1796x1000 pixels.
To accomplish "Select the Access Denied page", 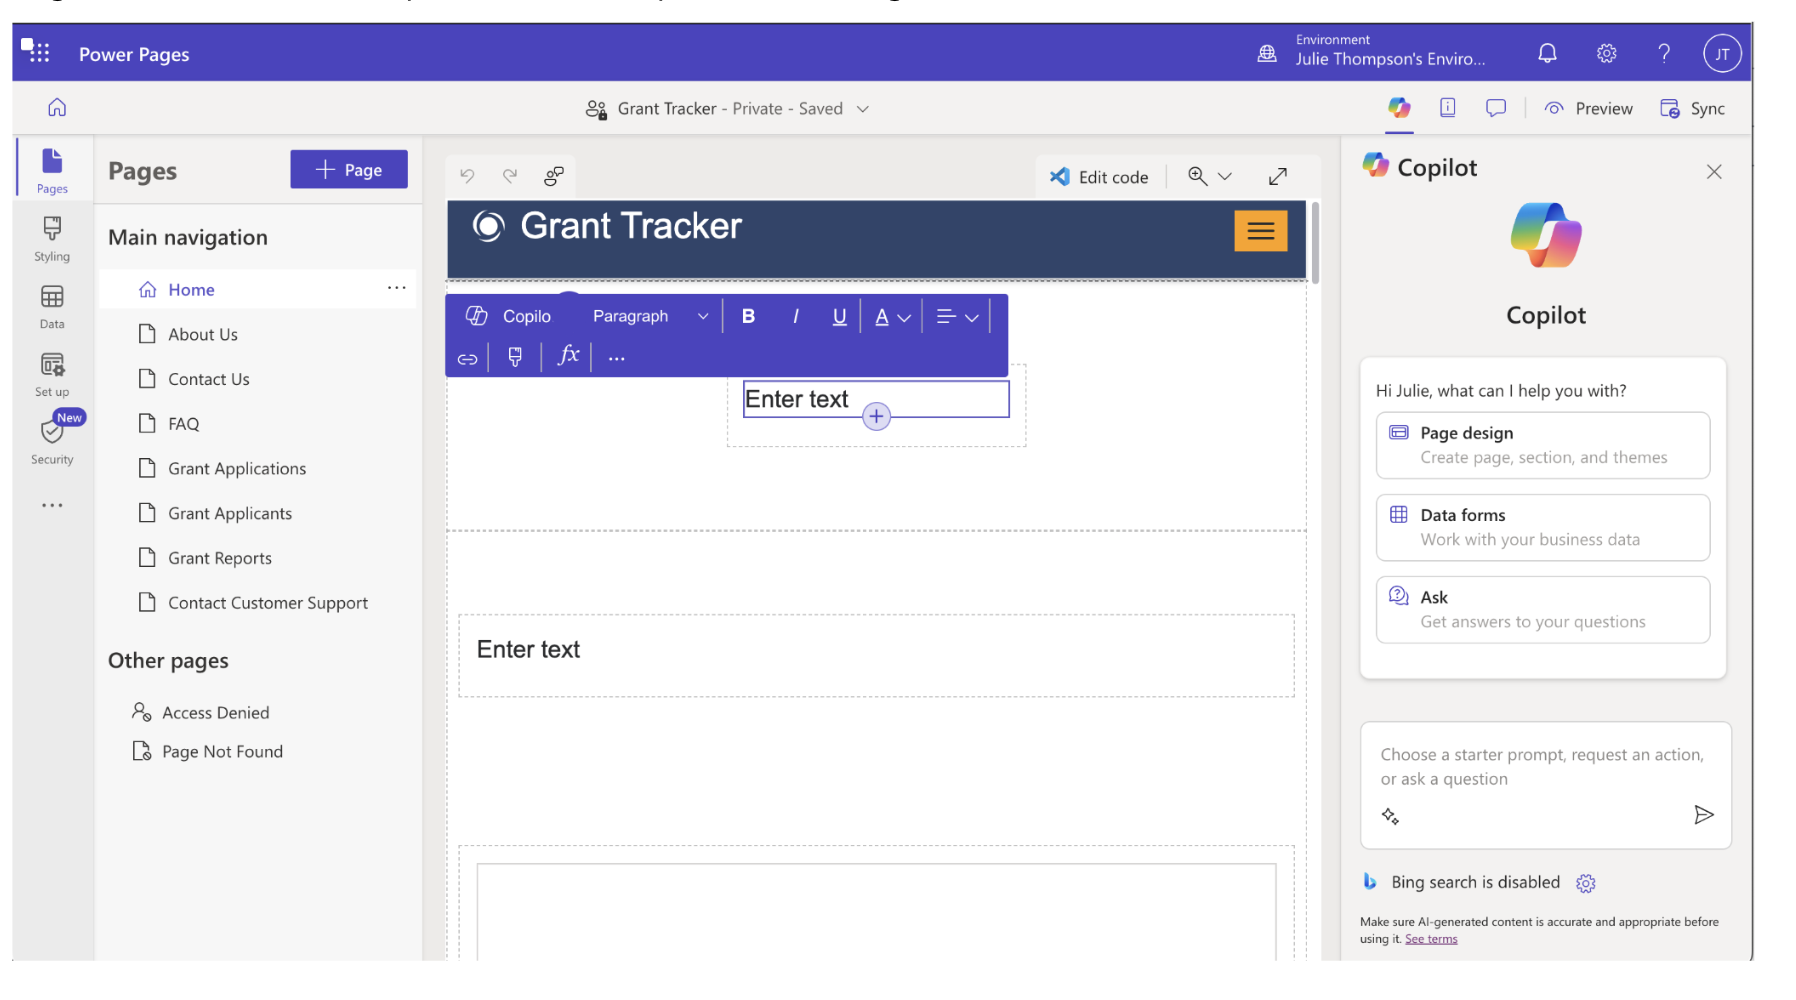I will [x=216, y=713].
